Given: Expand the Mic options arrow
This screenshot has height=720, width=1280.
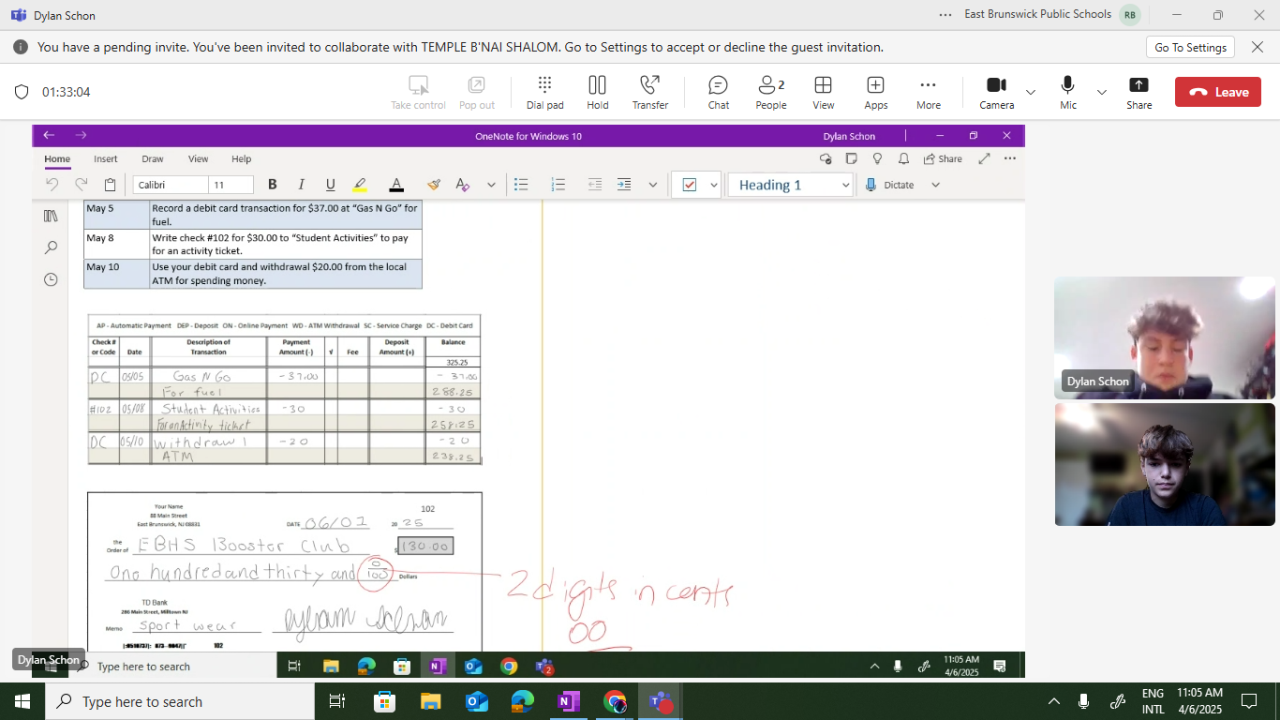Looking at the screenshot, I should tap(1101, 92).
